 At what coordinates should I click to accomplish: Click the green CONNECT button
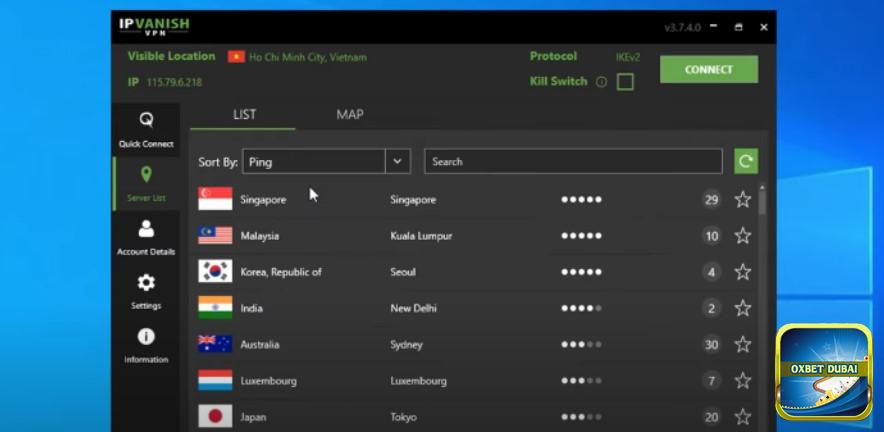708,69
